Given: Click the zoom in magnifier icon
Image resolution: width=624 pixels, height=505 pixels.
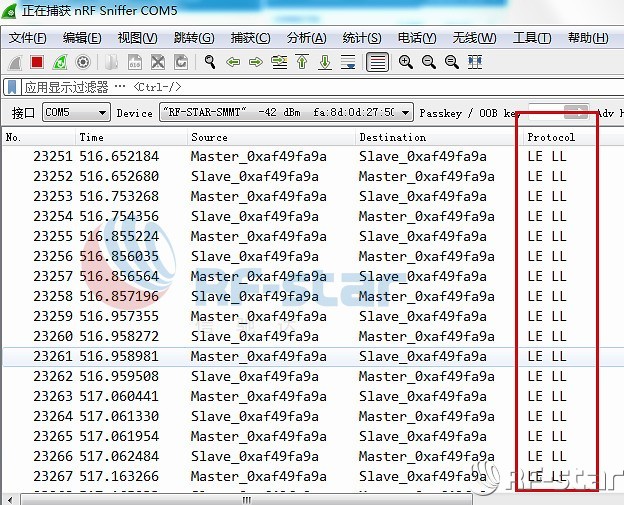Looking at the screenshot, I should (405, 62).
